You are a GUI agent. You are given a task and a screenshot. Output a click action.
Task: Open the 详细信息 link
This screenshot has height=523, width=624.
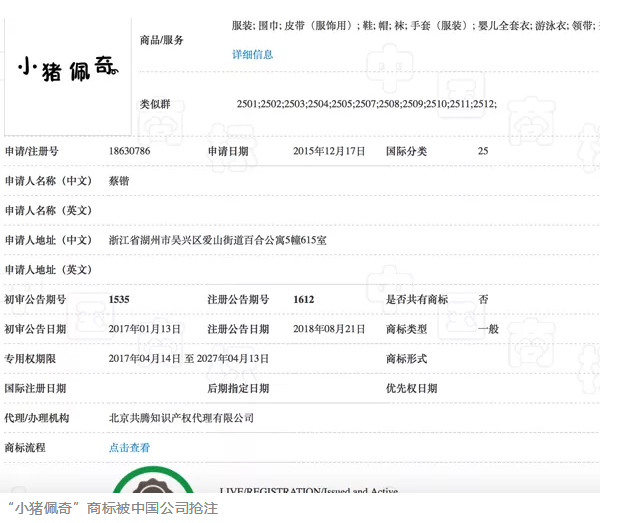(x=252, y=55)
